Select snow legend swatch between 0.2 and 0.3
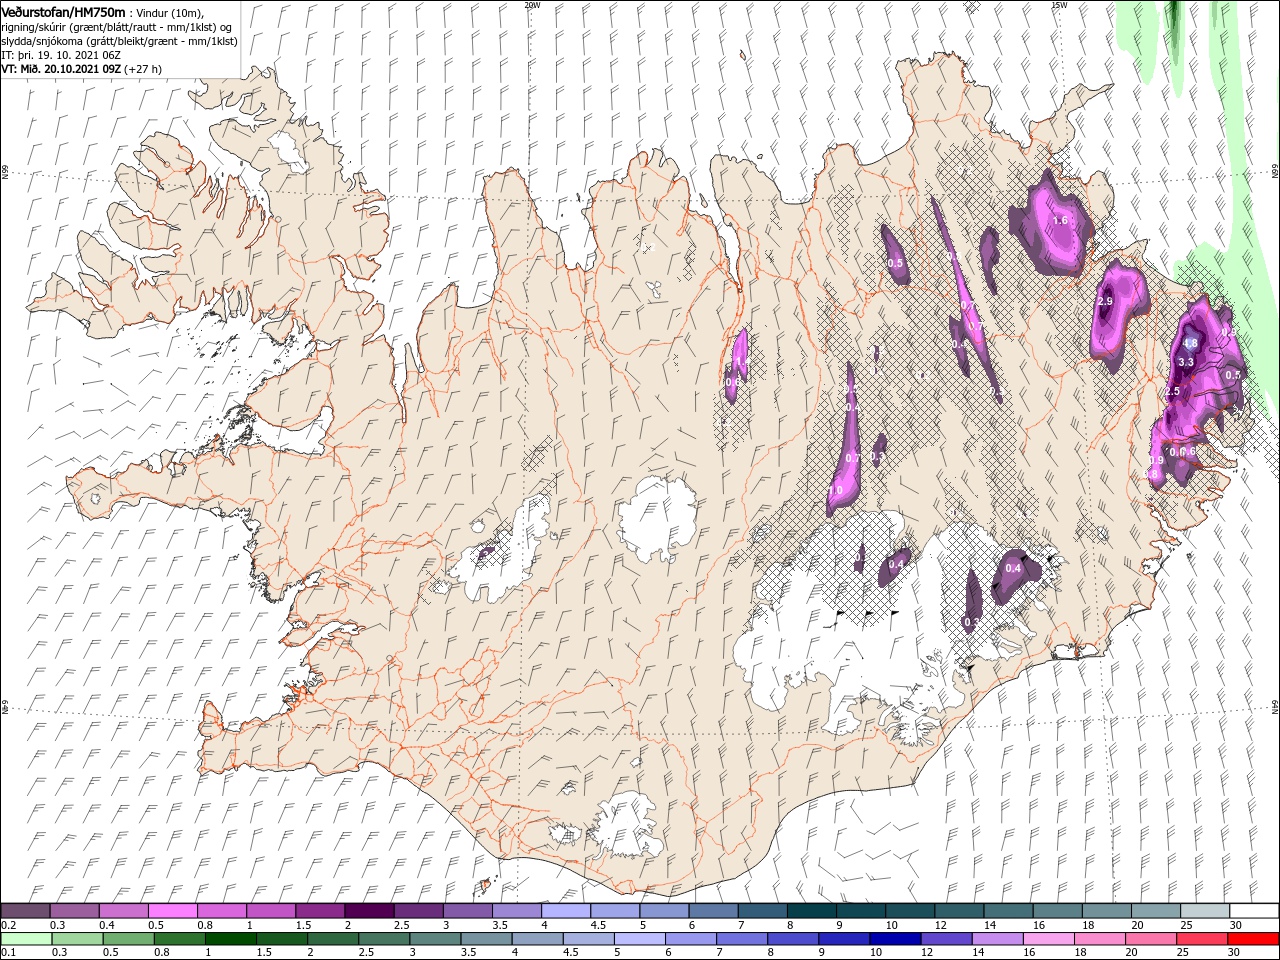1280x960 pixels. (27, 911)
